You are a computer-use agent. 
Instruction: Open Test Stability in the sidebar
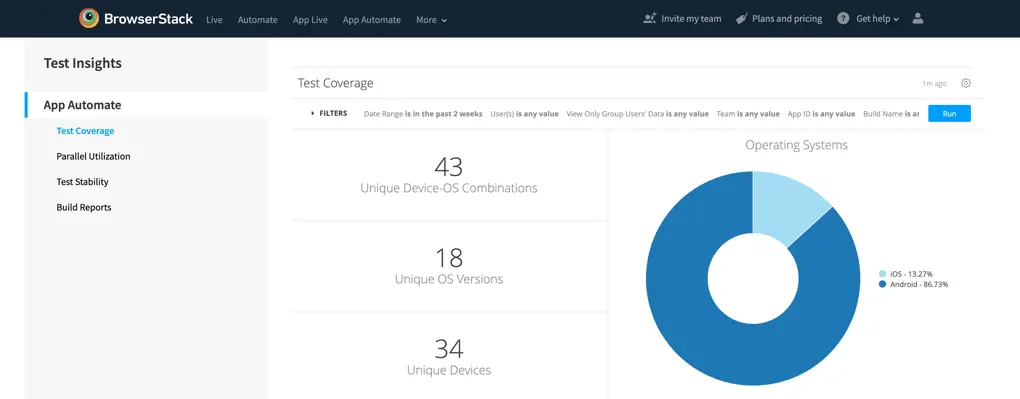tap(82, 182)
